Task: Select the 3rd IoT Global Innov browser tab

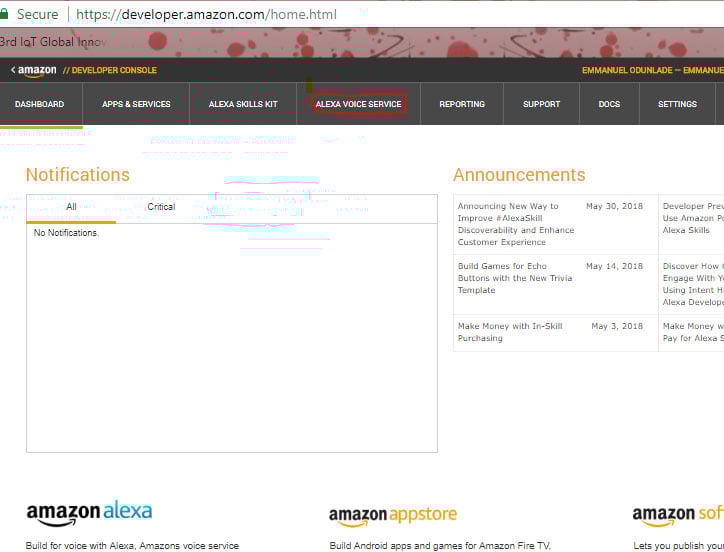Action: 53,42
